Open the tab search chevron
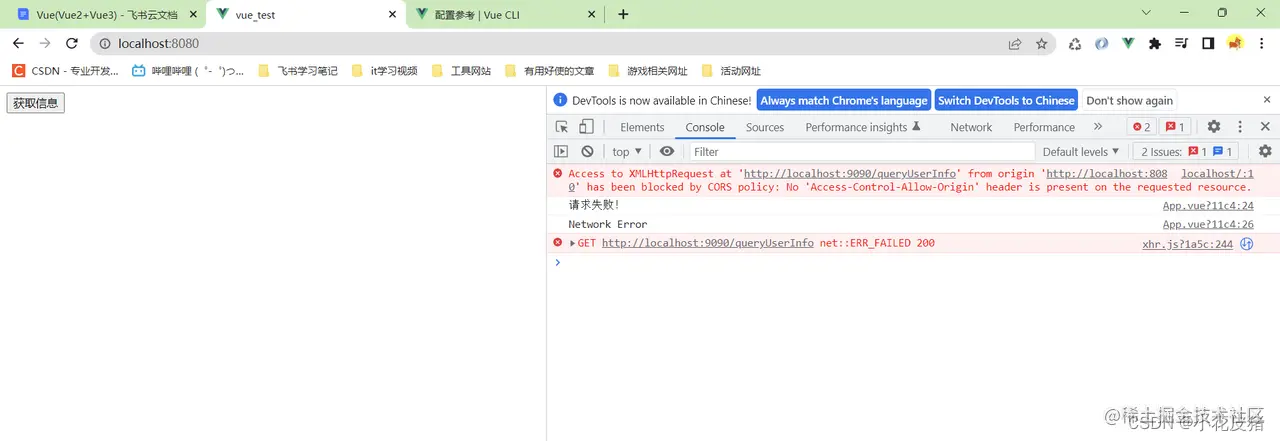This screenshot has height=441, width=1280. (x=1147, y=13)
